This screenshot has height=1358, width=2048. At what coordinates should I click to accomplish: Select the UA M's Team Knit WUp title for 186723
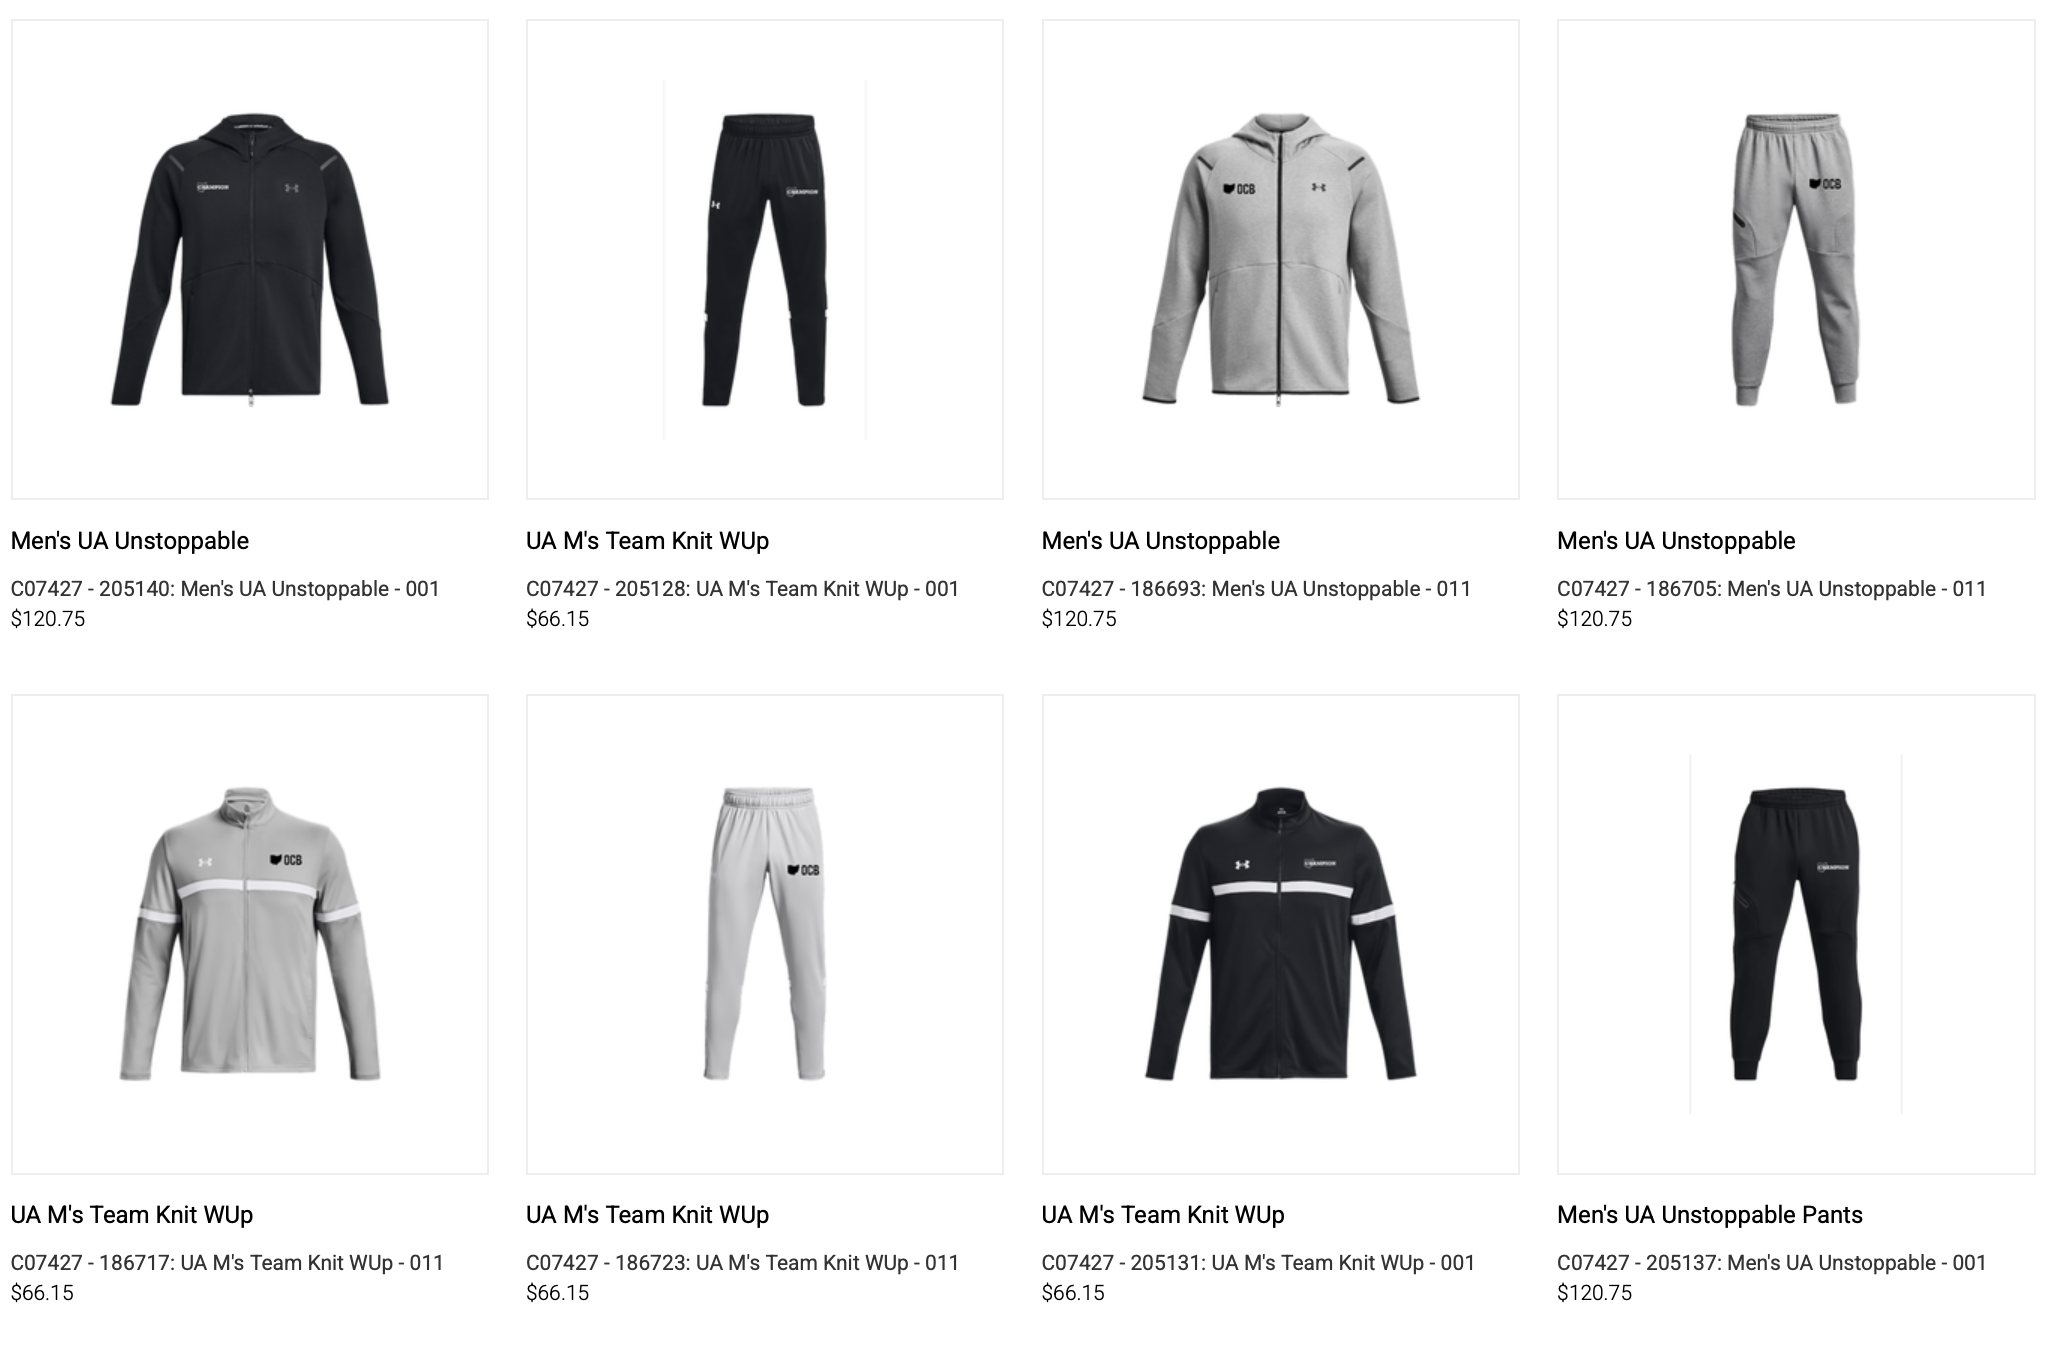(648, 1215)
